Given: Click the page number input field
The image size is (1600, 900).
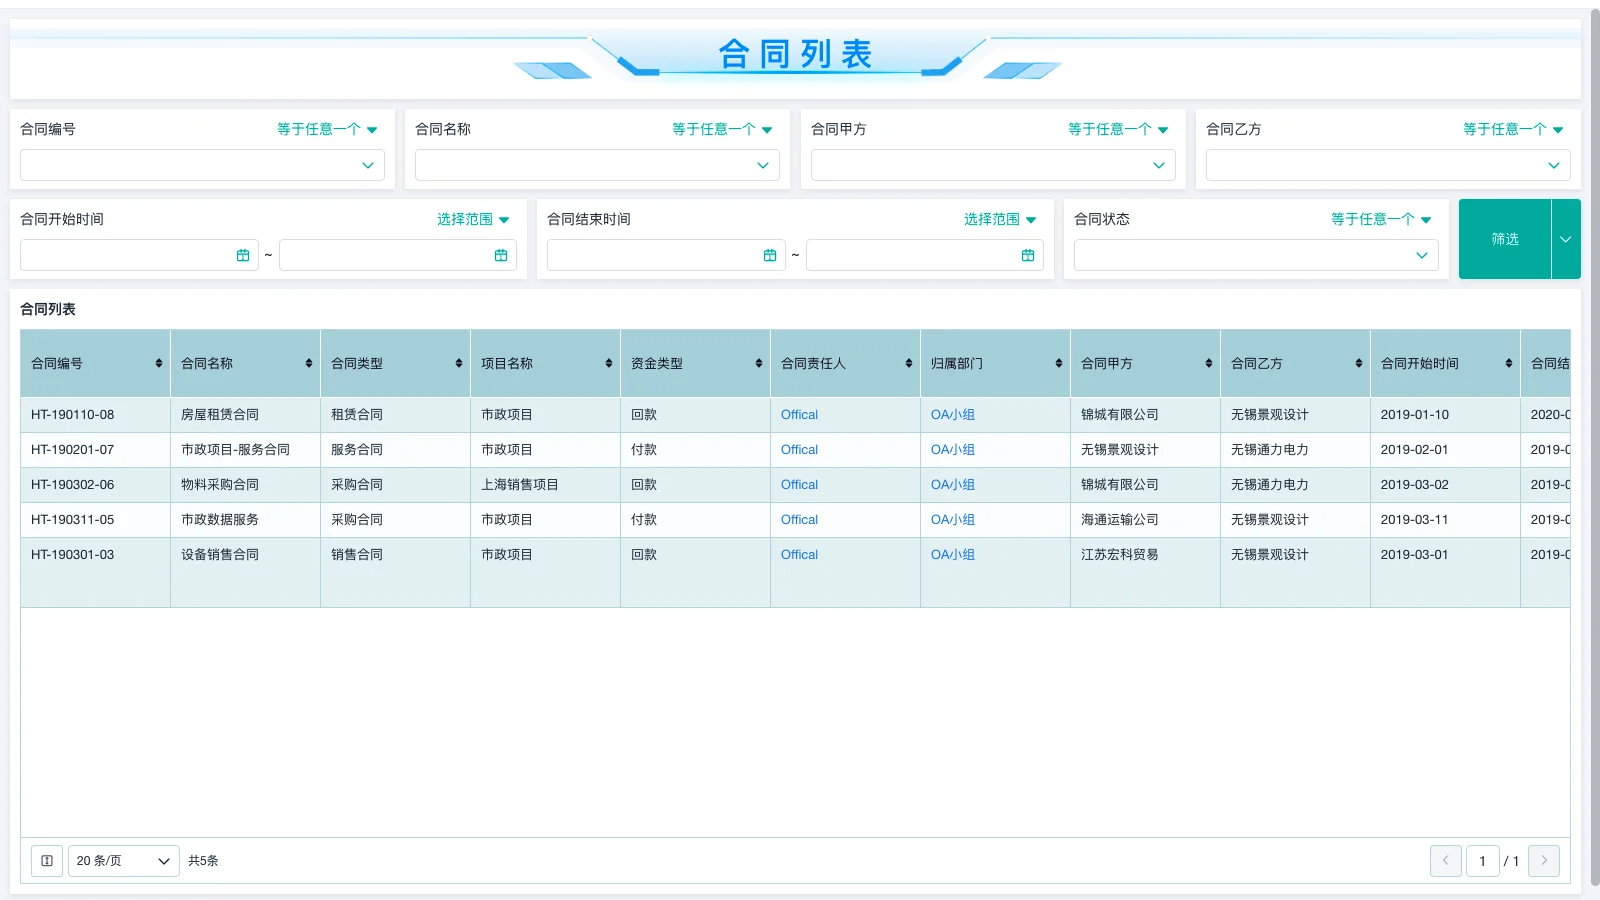Looking at the screenshot, I should coord(1483,860).
